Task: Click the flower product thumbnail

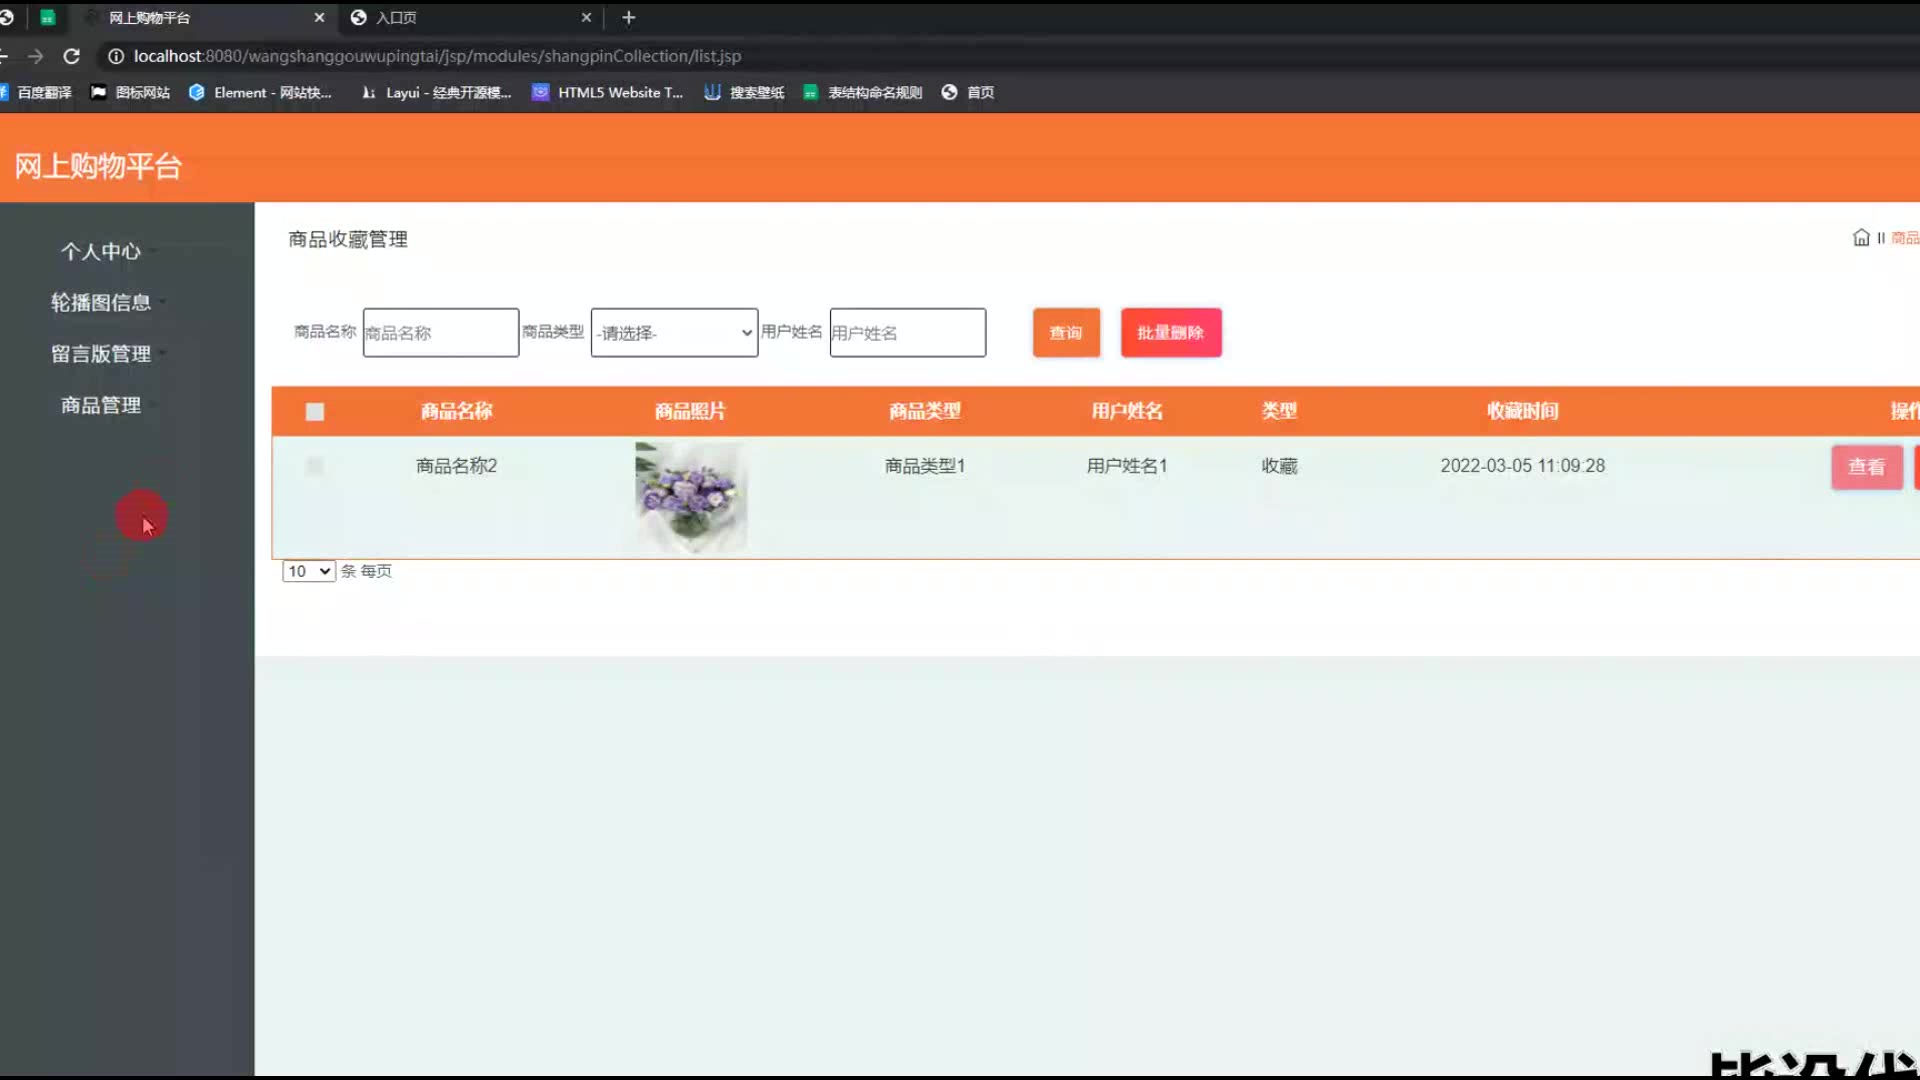Action: click(x=691, y=497)
